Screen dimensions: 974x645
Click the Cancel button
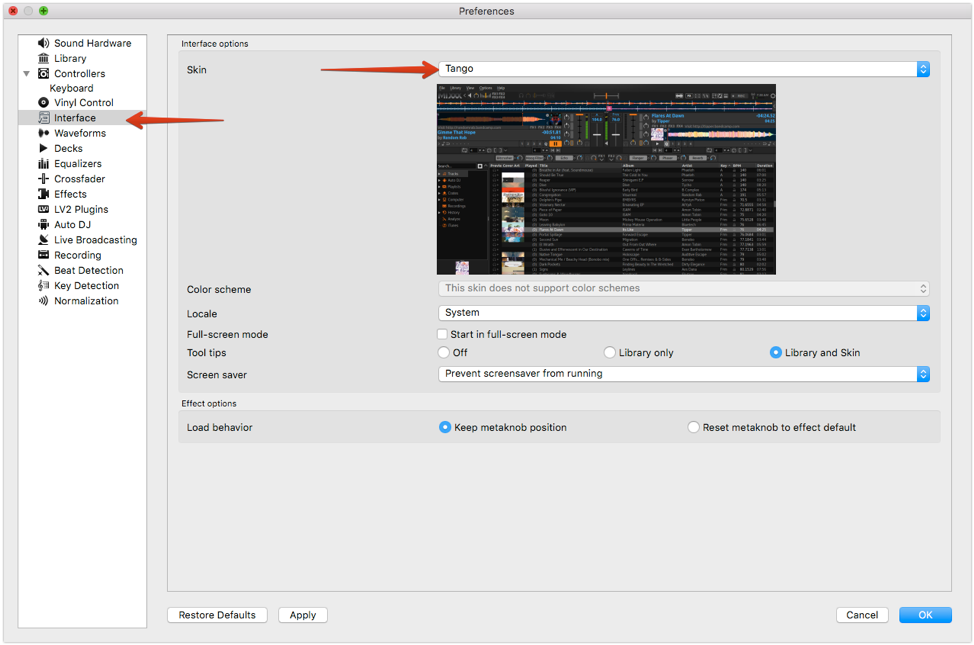(862, 615)
